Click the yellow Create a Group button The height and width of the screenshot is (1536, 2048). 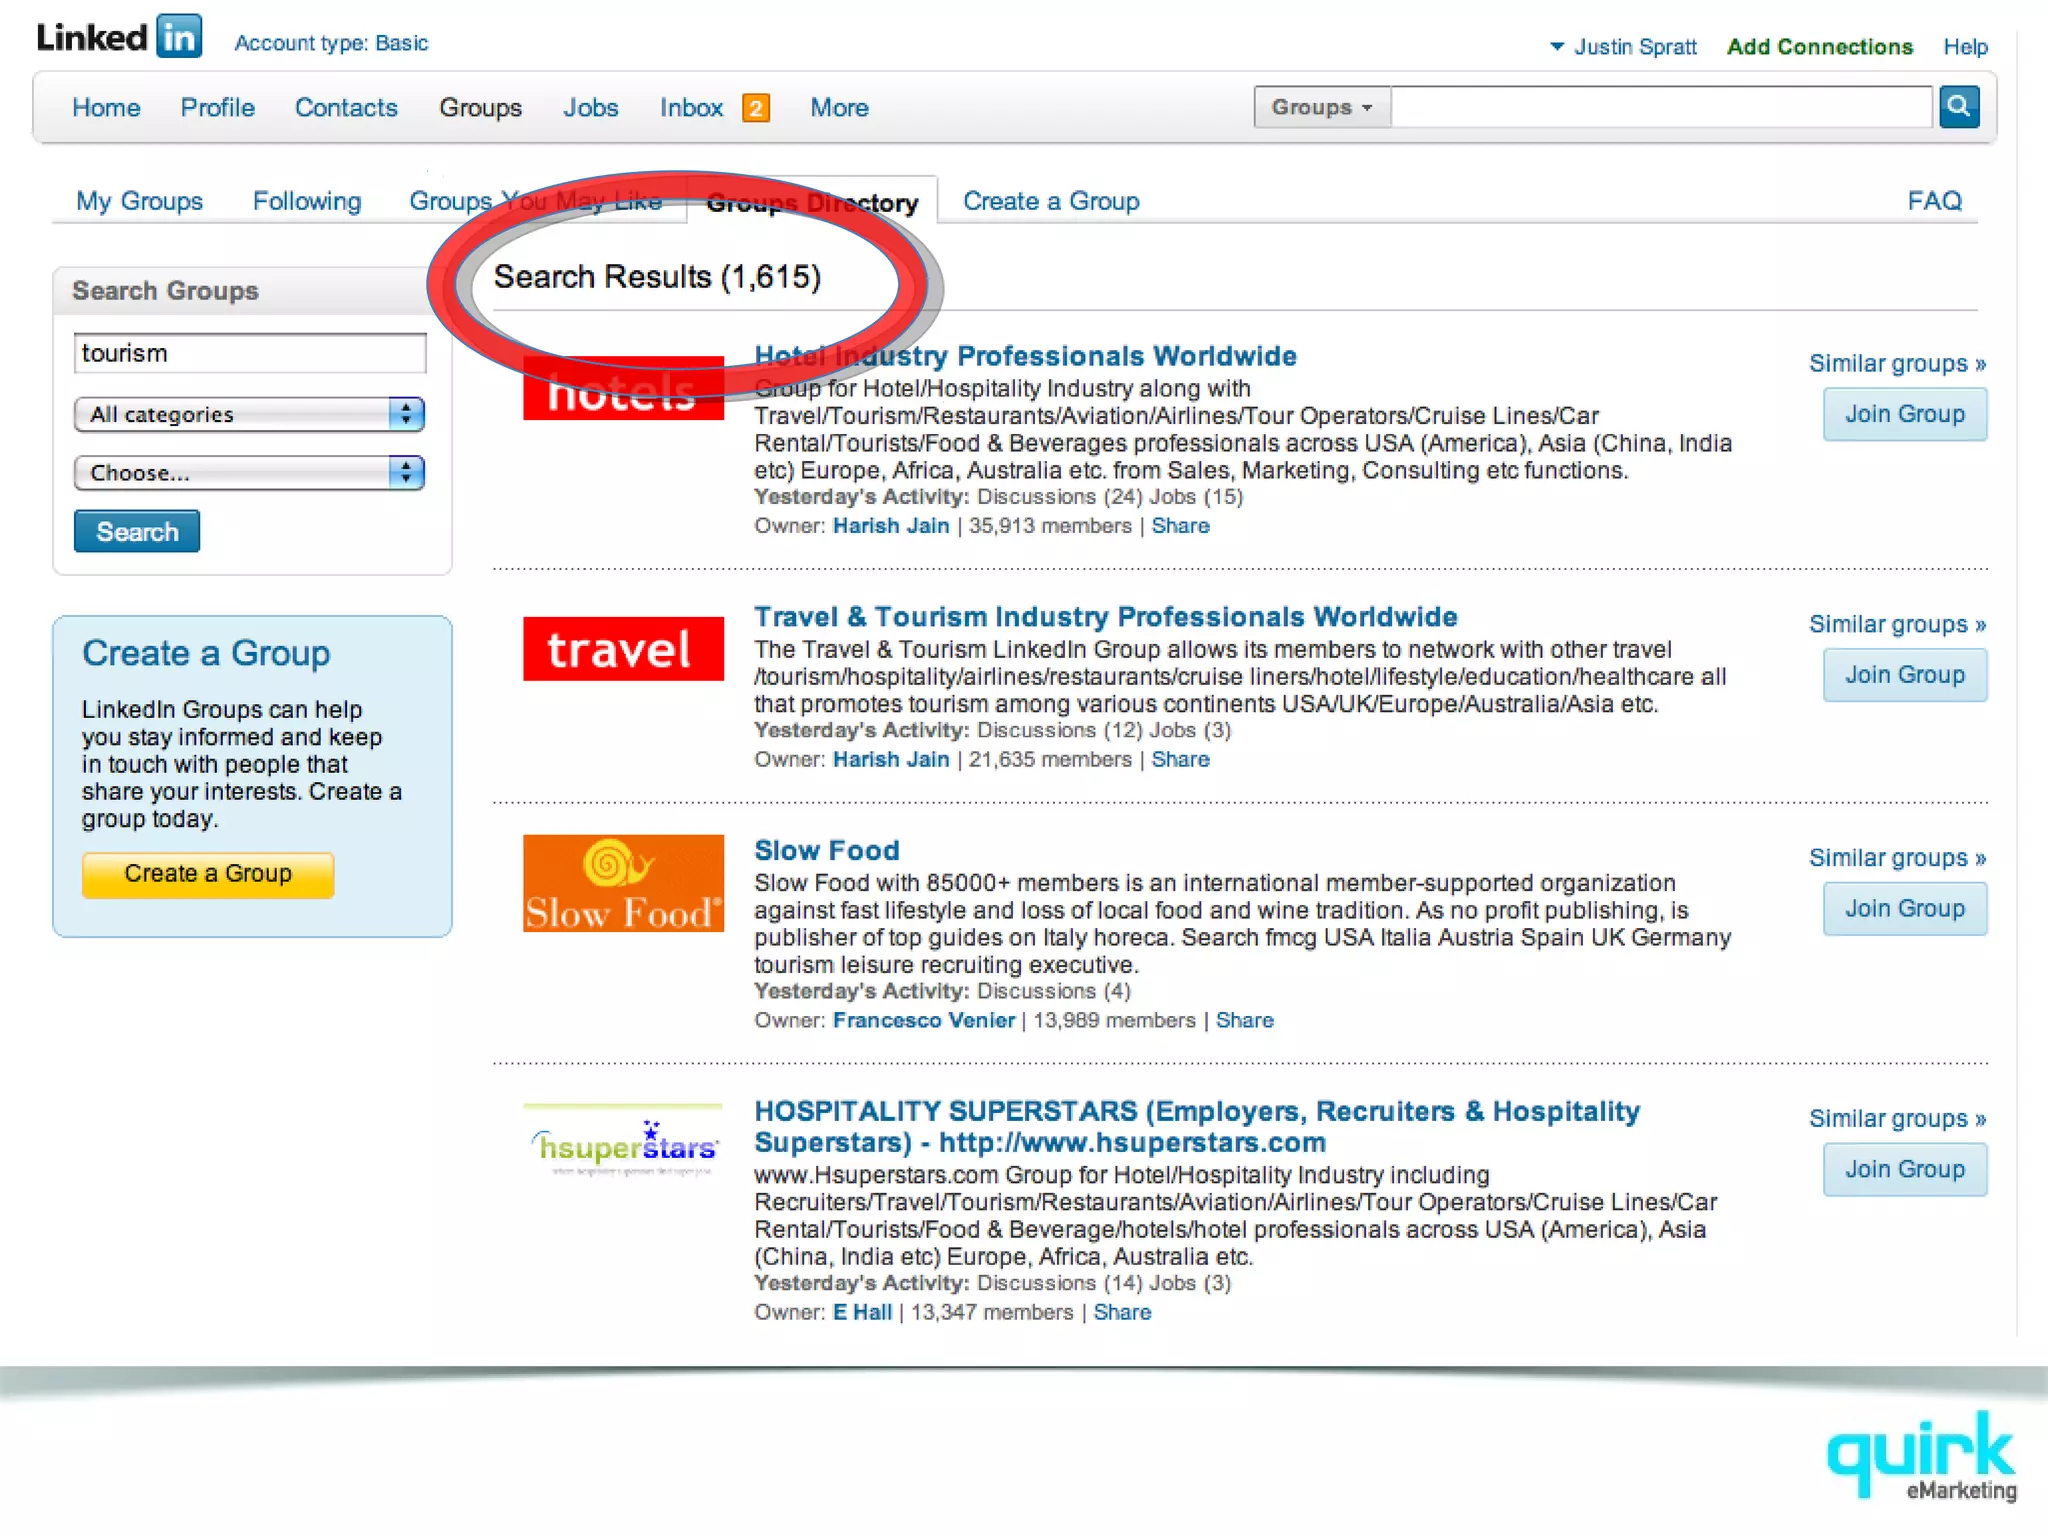208,874
